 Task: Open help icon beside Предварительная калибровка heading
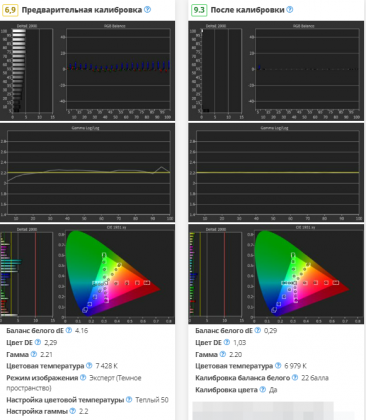pyautogui.click(x=147, y=10)
